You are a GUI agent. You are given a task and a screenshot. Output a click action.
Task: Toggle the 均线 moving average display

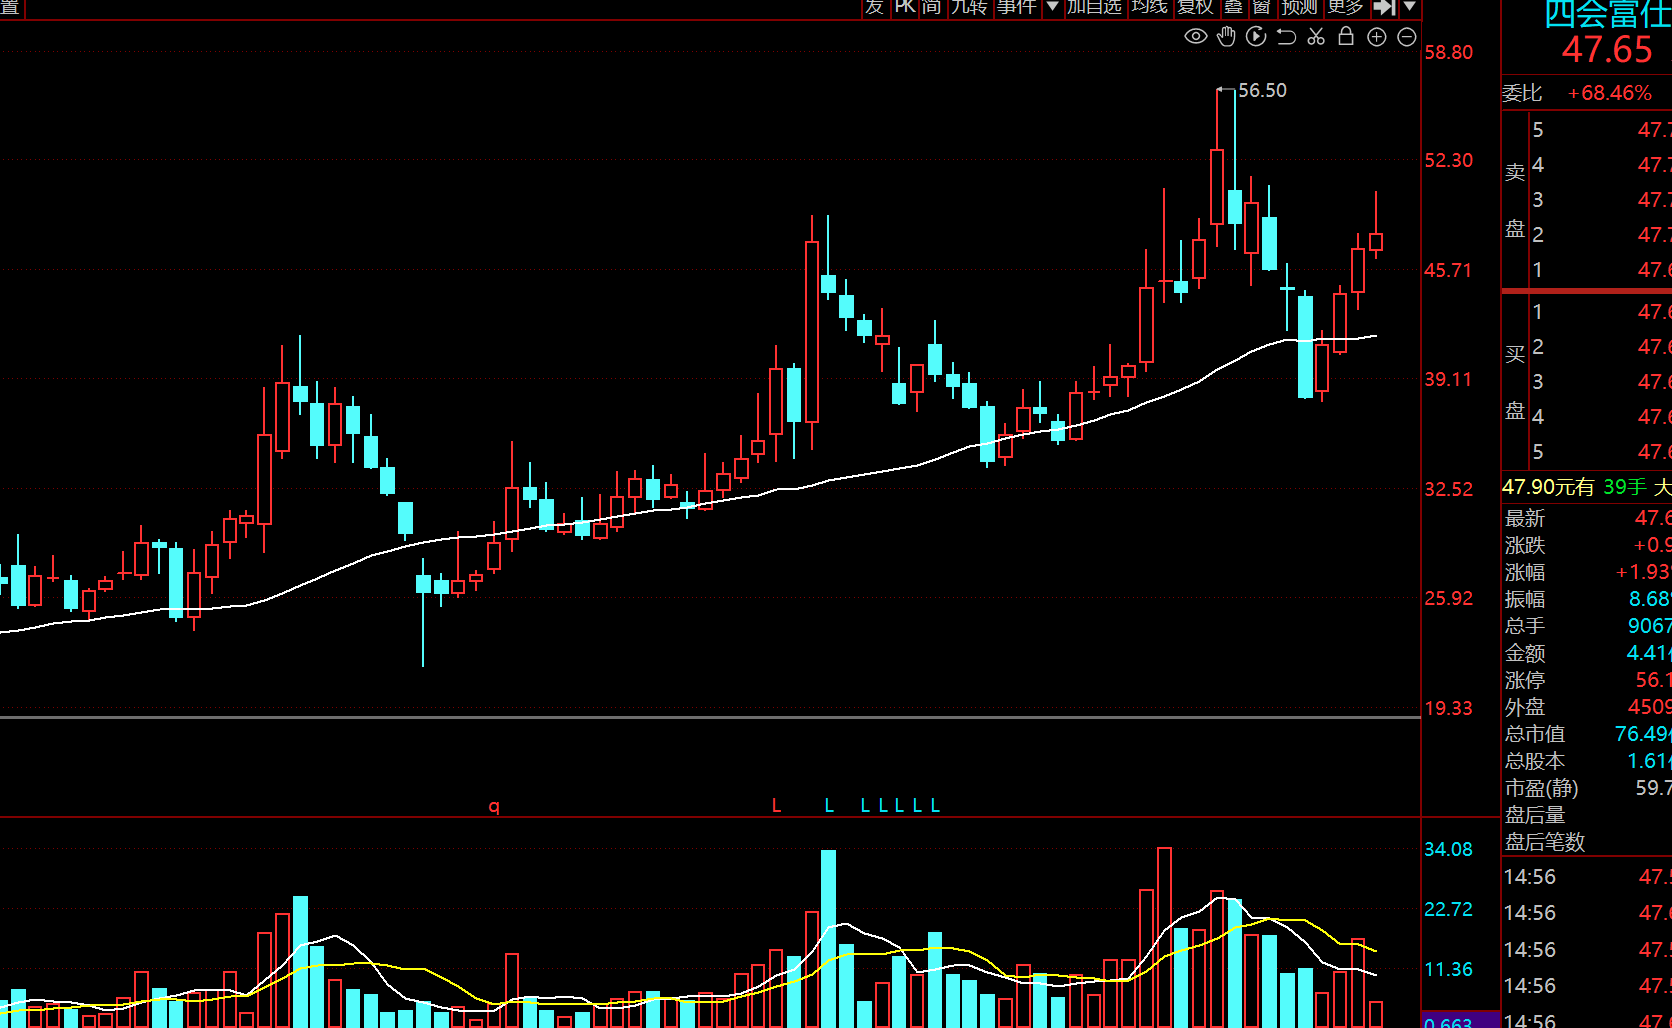[x=1149, y=7]
